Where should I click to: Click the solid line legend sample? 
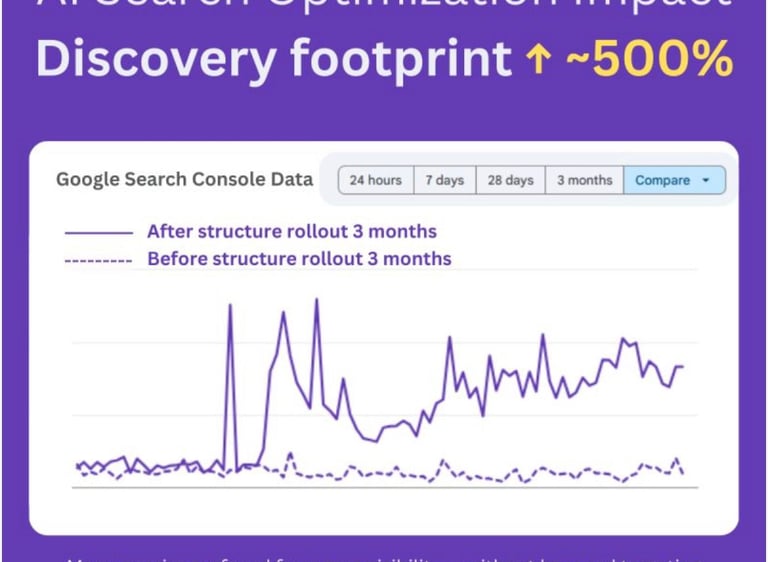(99, 233)
